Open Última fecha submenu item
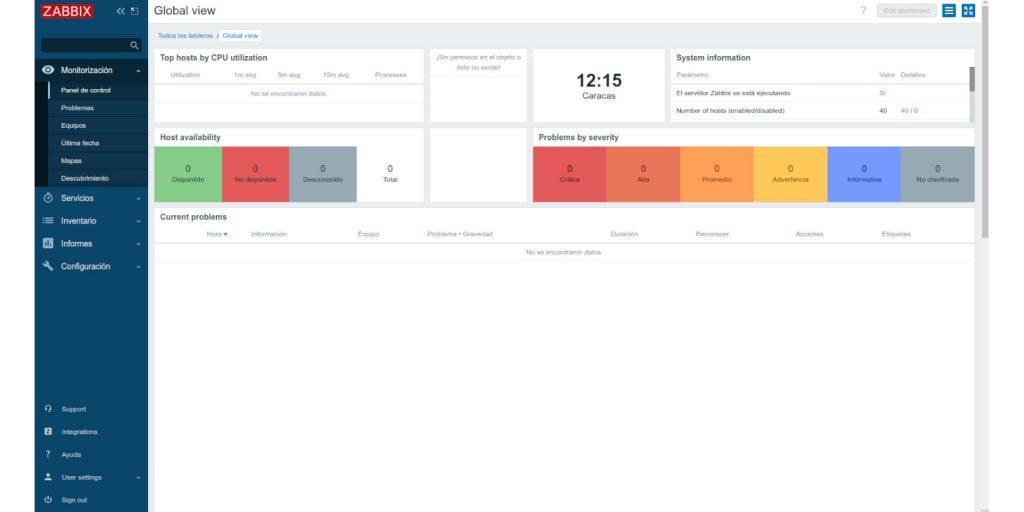This screenshot has width=1024, height=512. point(80,143)
